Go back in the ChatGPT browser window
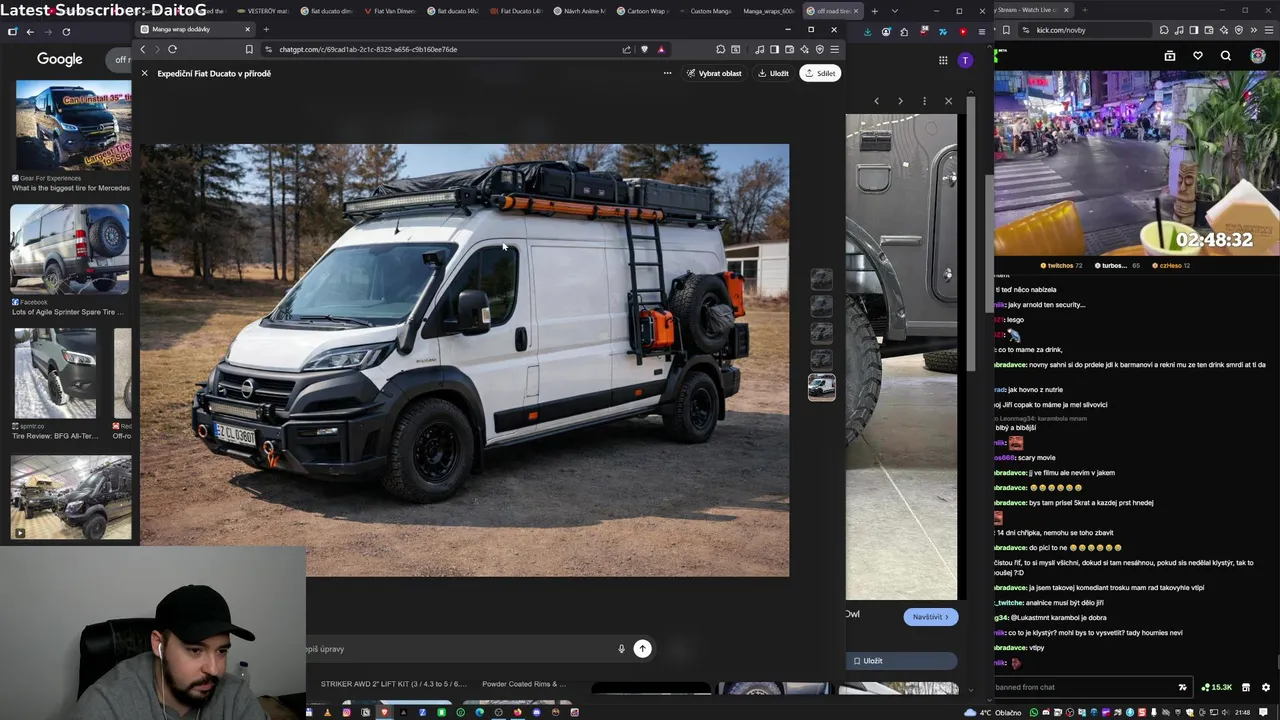This screenshot has width=1280, height=720. click(143, 49)
